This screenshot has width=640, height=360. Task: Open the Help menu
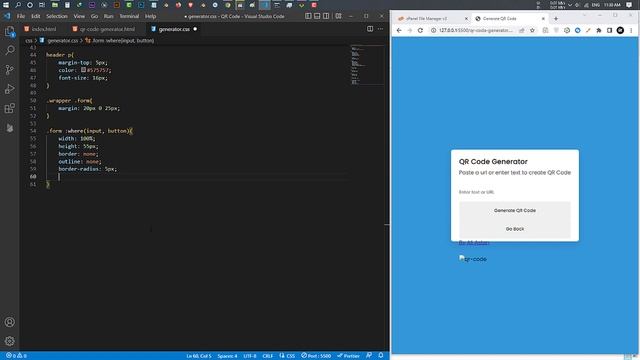point(151,16)
